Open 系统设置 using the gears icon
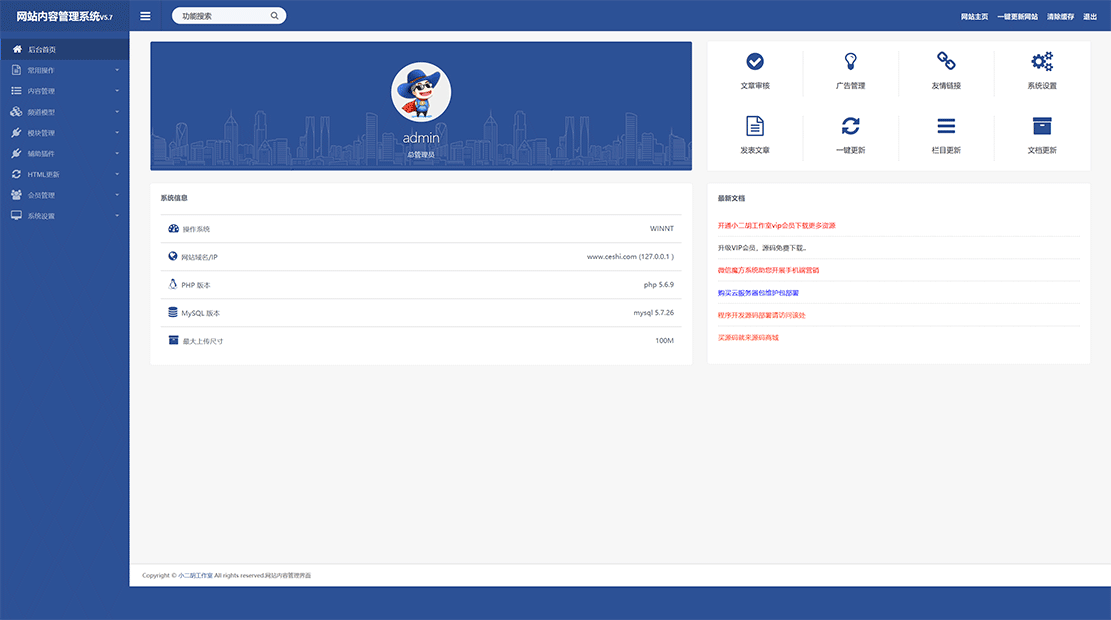 (1041, 61)
